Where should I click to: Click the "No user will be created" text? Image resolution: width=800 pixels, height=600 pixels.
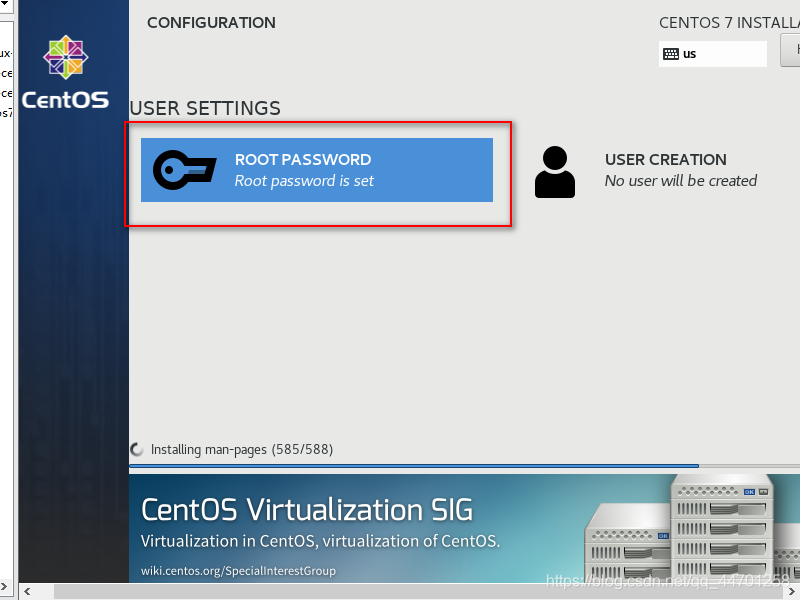click(681, 181)
